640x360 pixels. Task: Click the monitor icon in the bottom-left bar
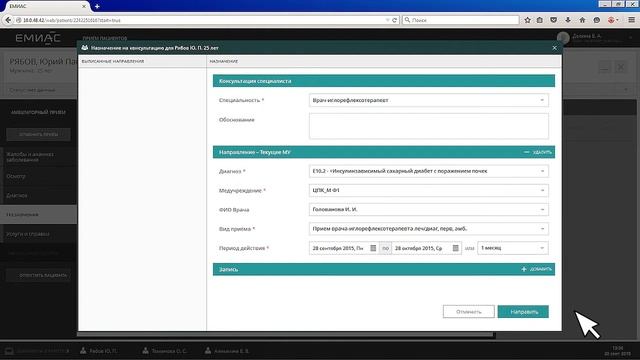(x=9, y=351)
